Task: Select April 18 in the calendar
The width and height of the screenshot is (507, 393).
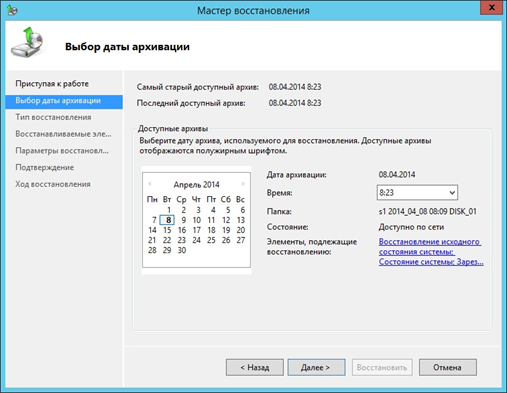Action: [x=211, y=230]
